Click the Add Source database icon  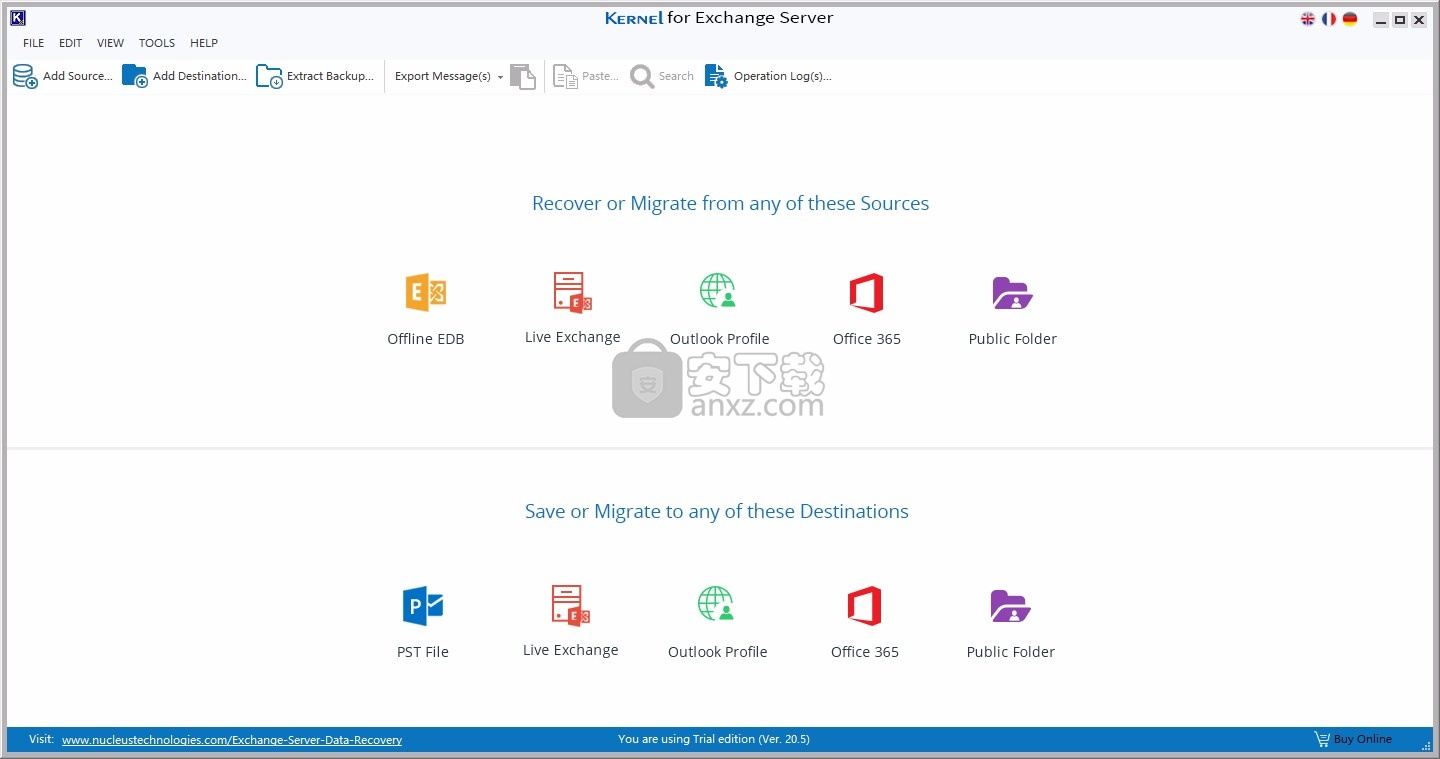coord(25,76)
